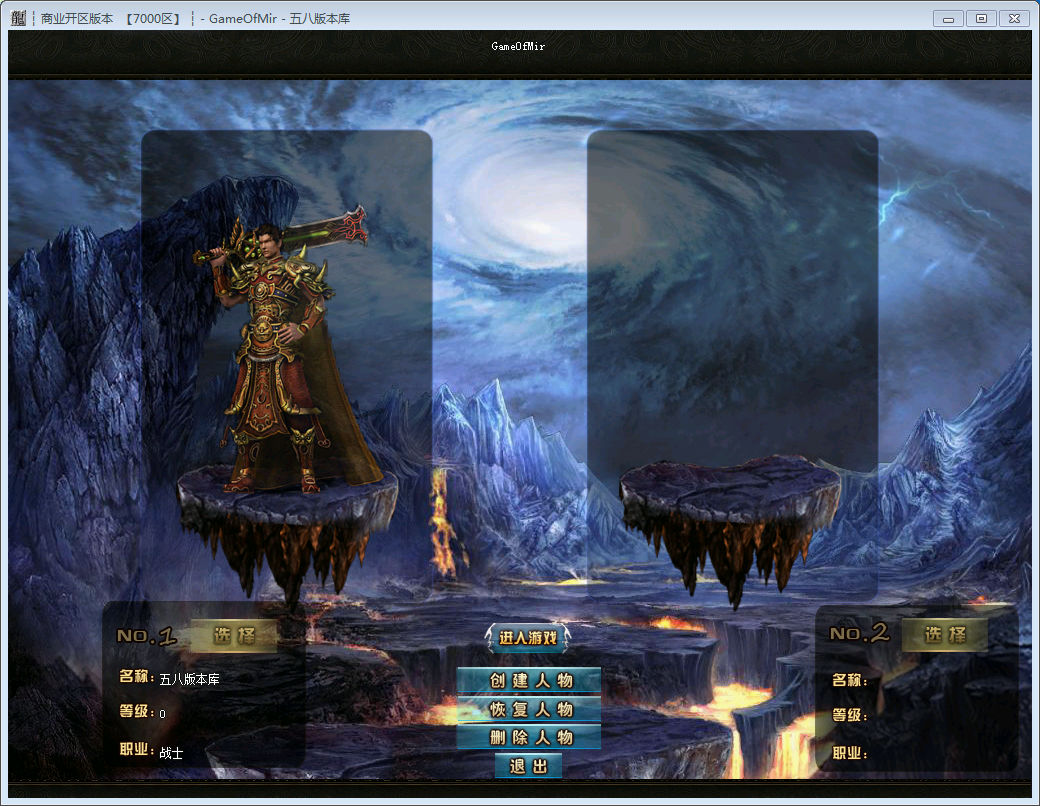Click the GameOfMir header text

(x=518, y=46)
